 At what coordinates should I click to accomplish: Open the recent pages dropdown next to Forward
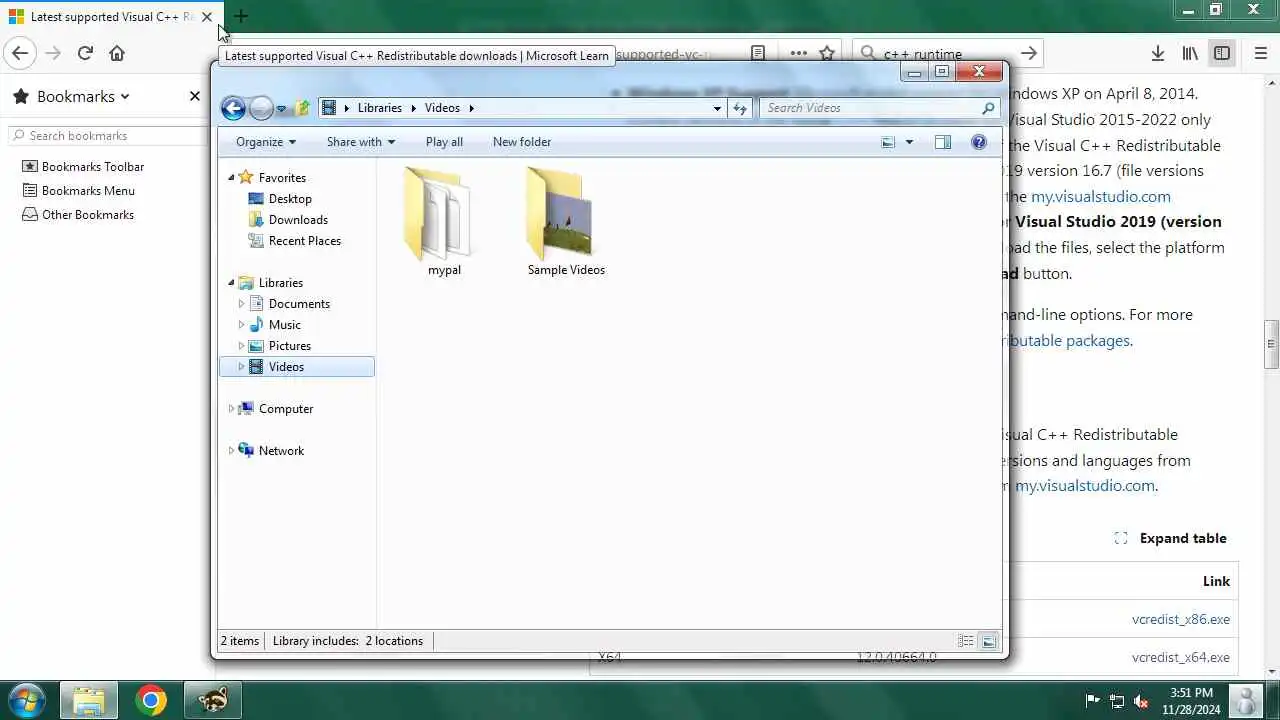[x=281, y=109]
